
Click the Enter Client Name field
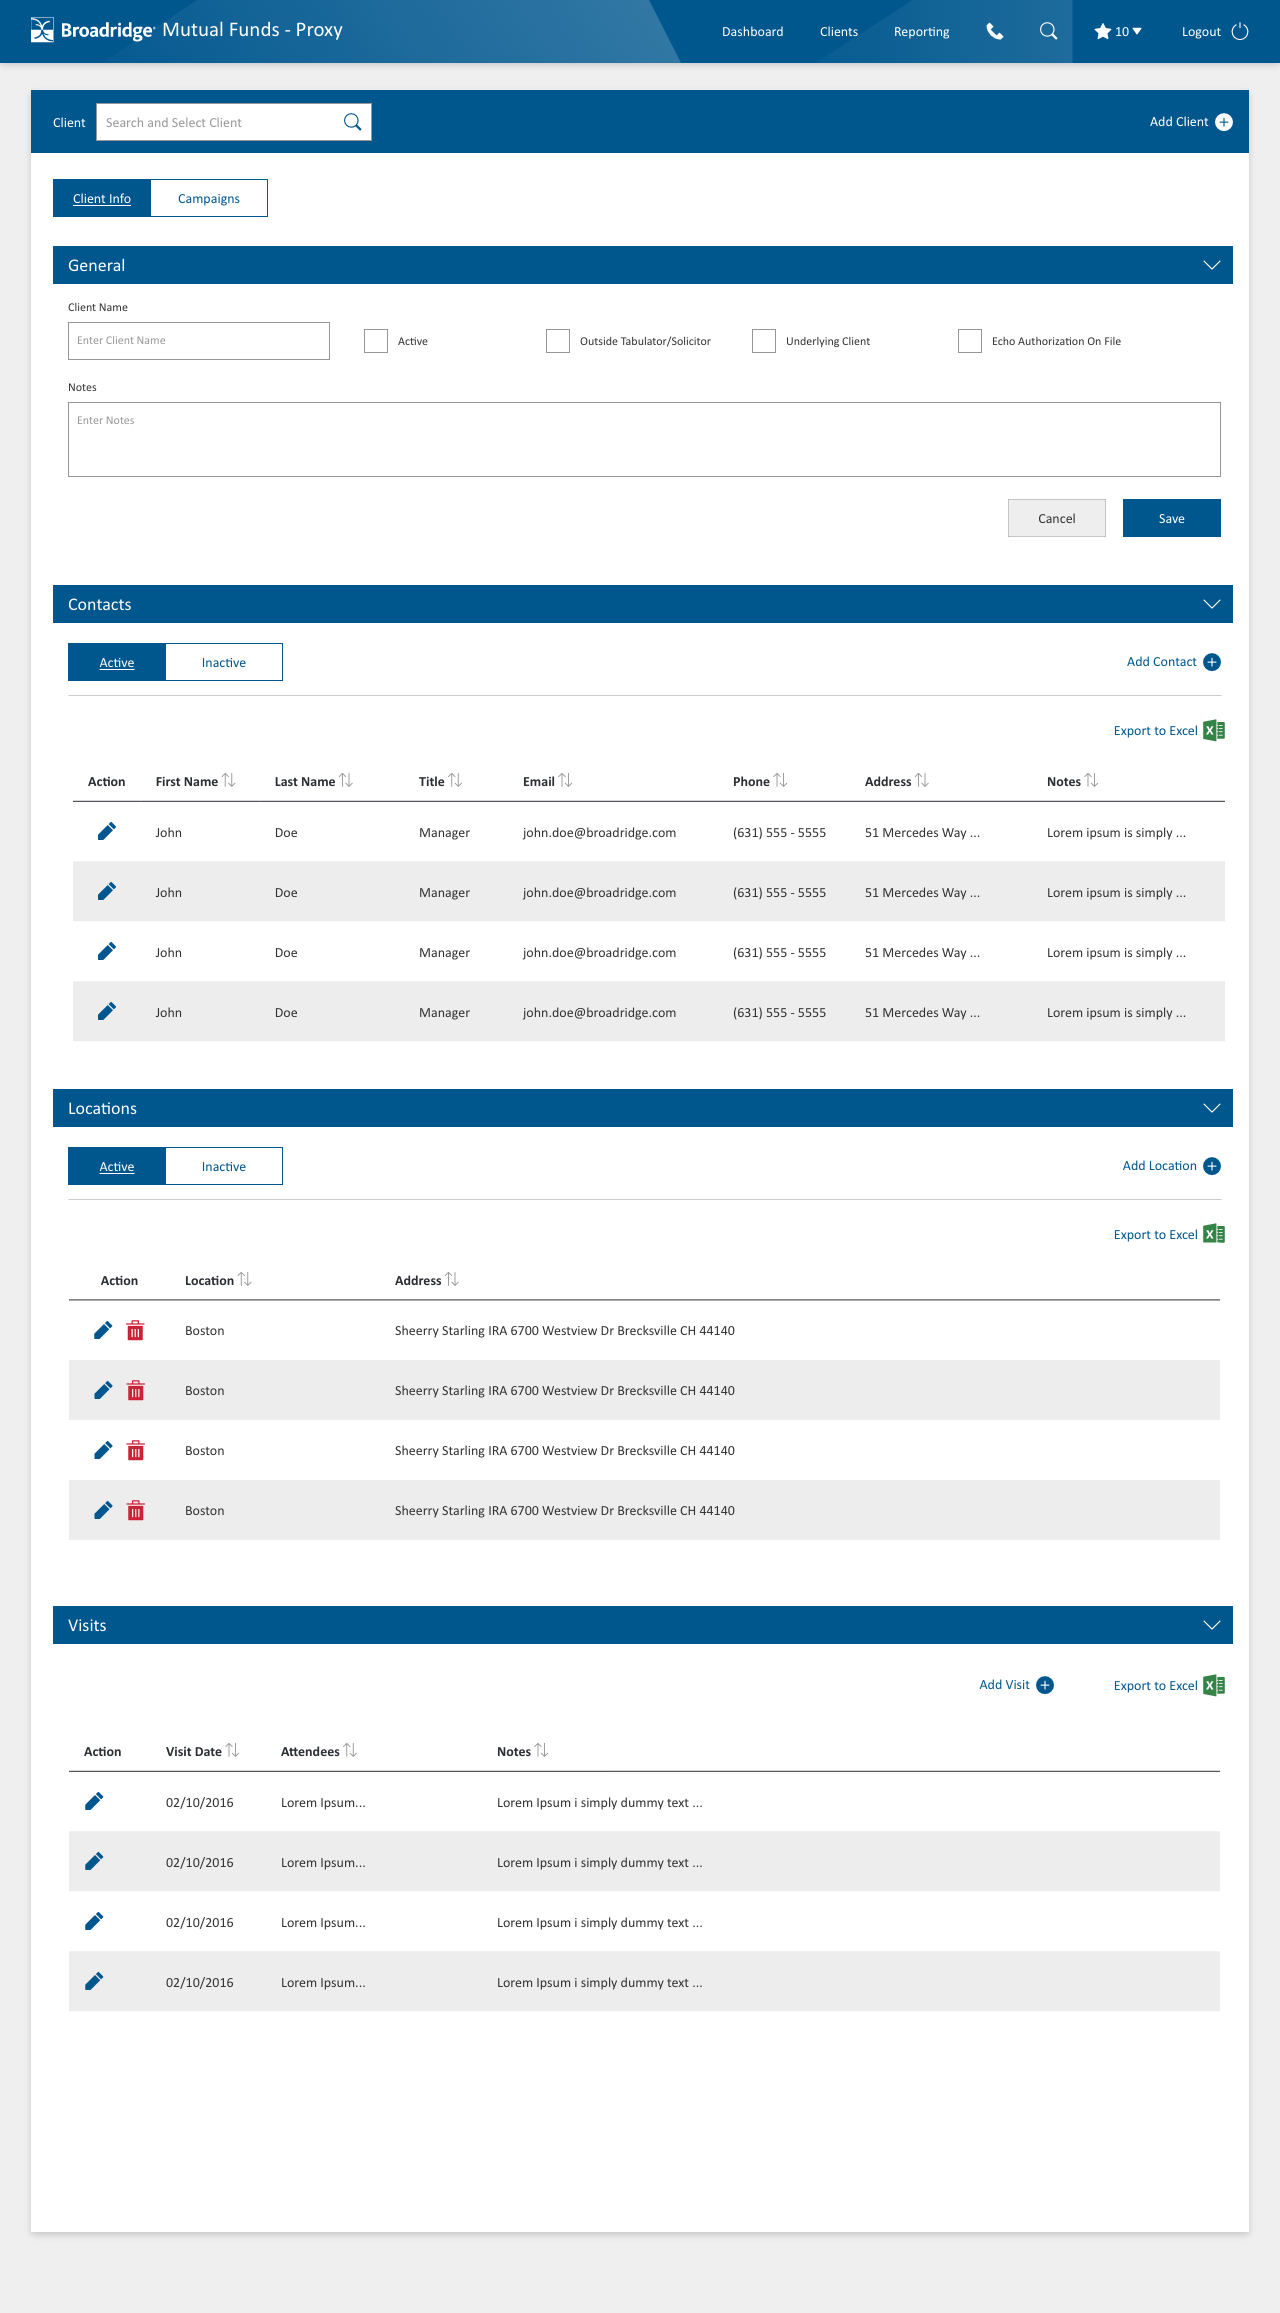(199, 341)
